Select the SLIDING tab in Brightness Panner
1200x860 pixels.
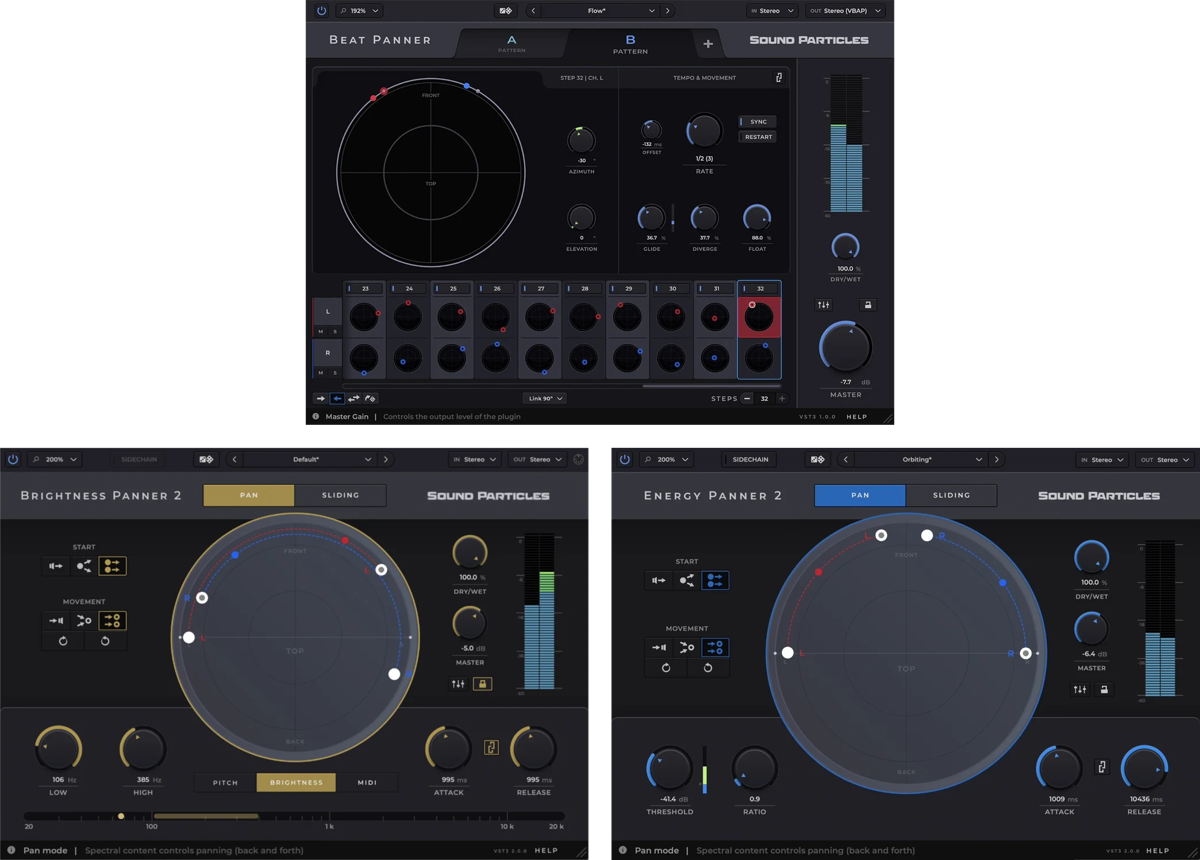pyautogui.click(x=340, y=495)
